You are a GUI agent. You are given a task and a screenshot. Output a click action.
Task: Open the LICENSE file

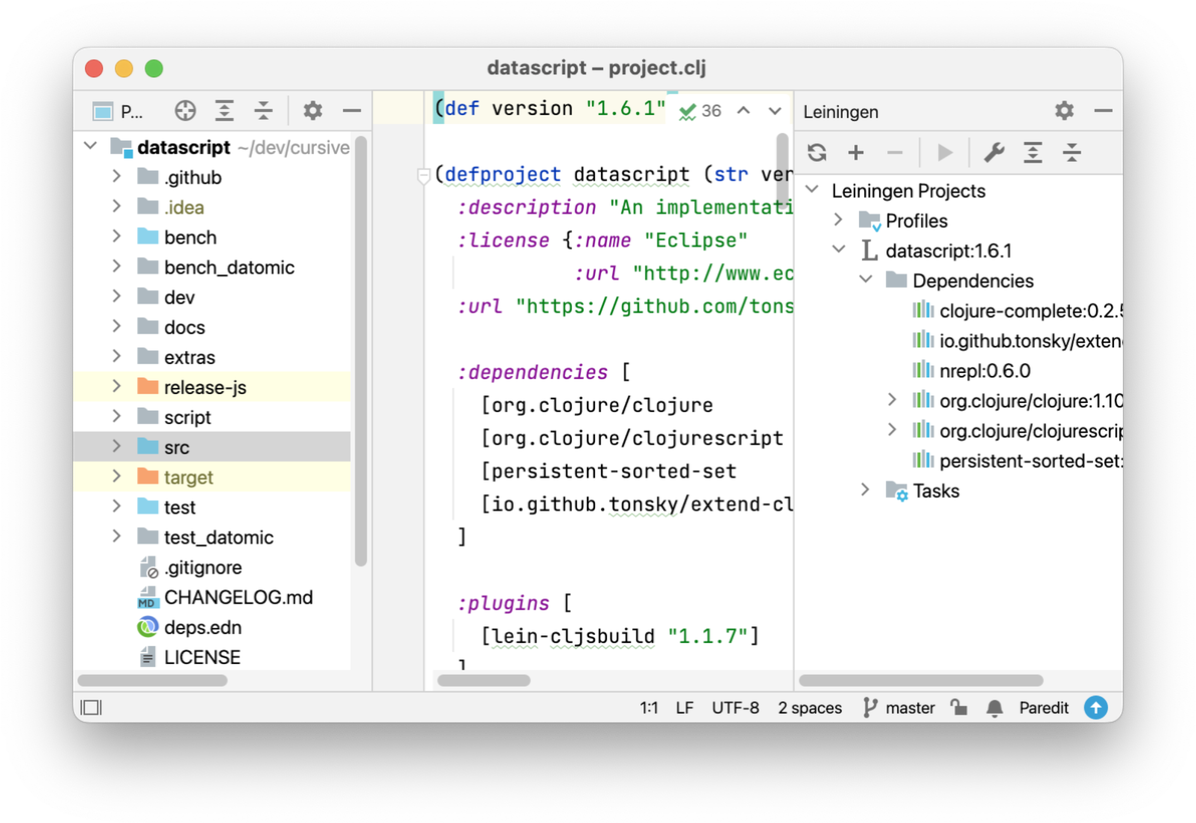pyautogui.click(x=214, y=657)
